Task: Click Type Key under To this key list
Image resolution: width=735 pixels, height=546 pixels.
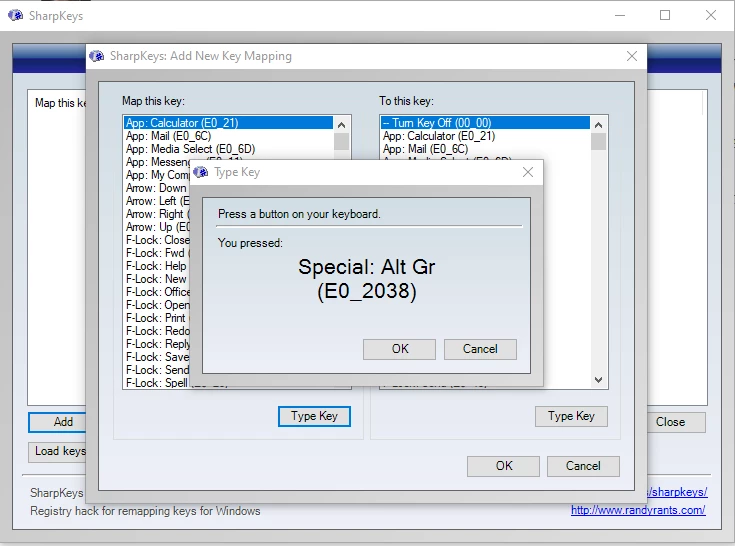Action: pos(571,416)
